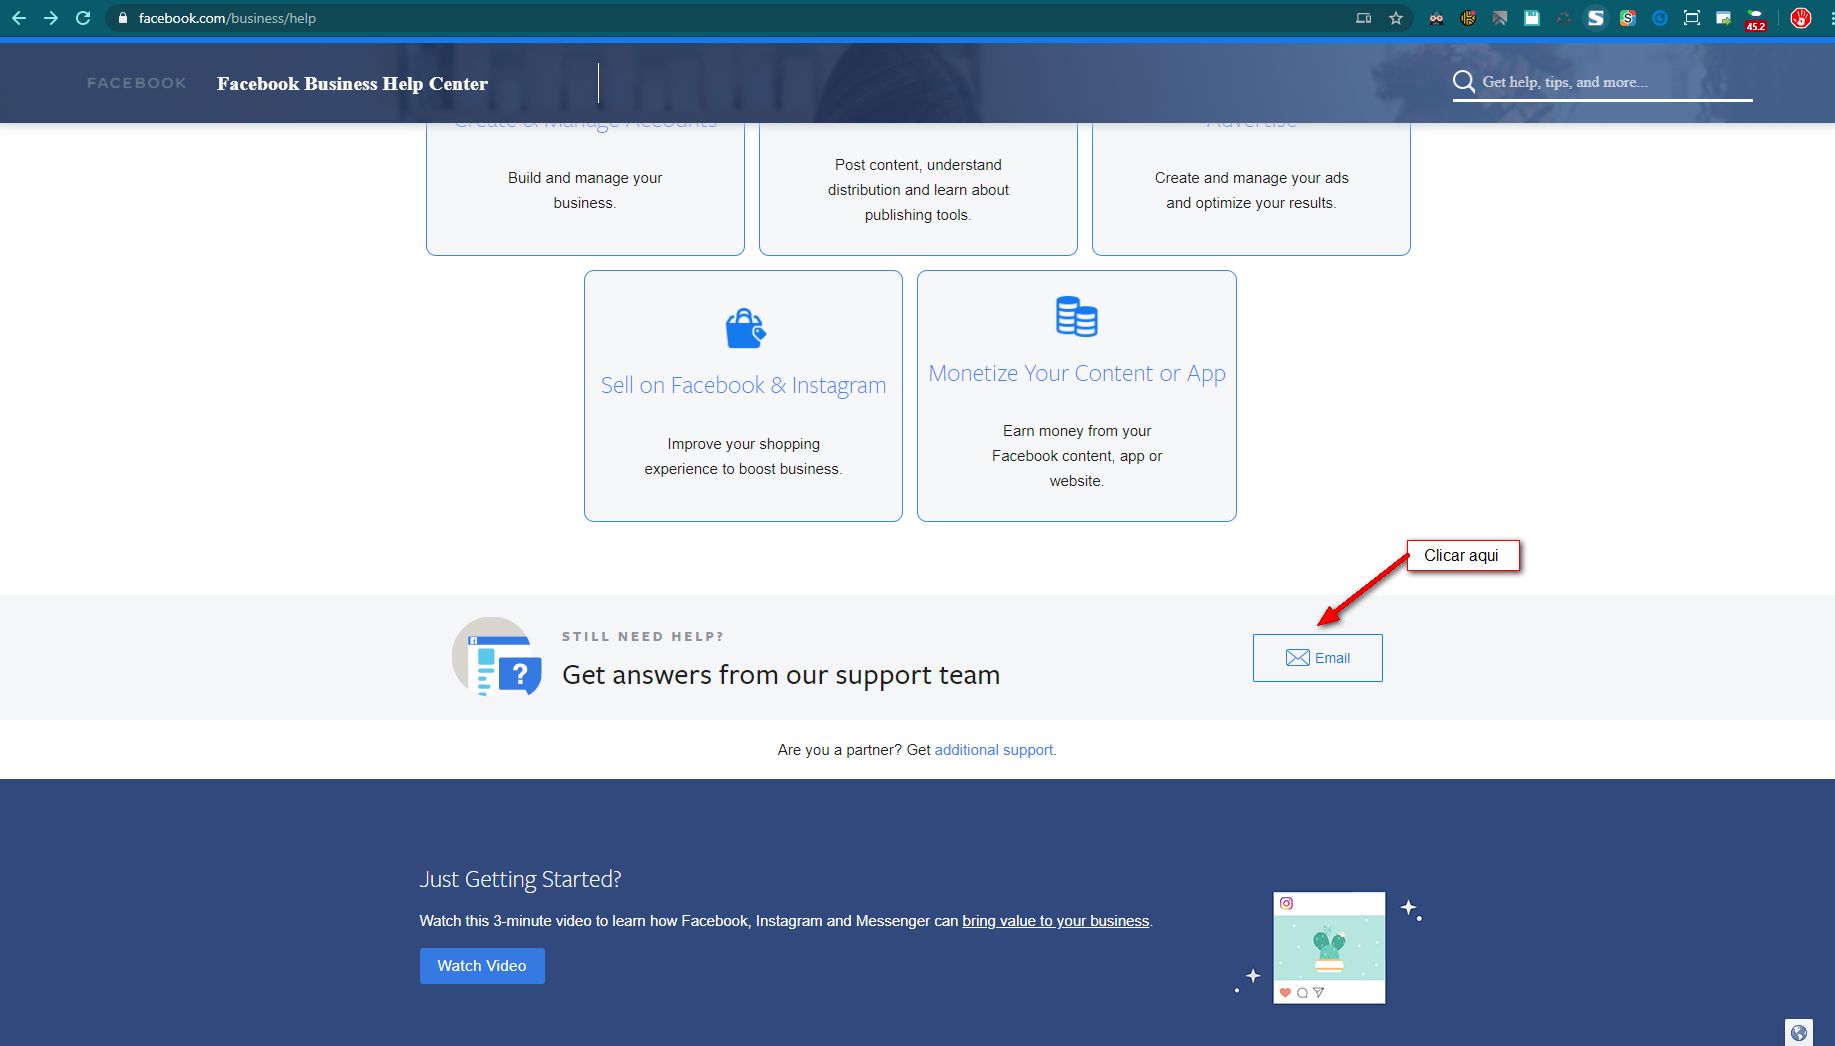Open the 'Build and manage your business' card
This screenshot has height=1046, width=1835.
[585, 188]
